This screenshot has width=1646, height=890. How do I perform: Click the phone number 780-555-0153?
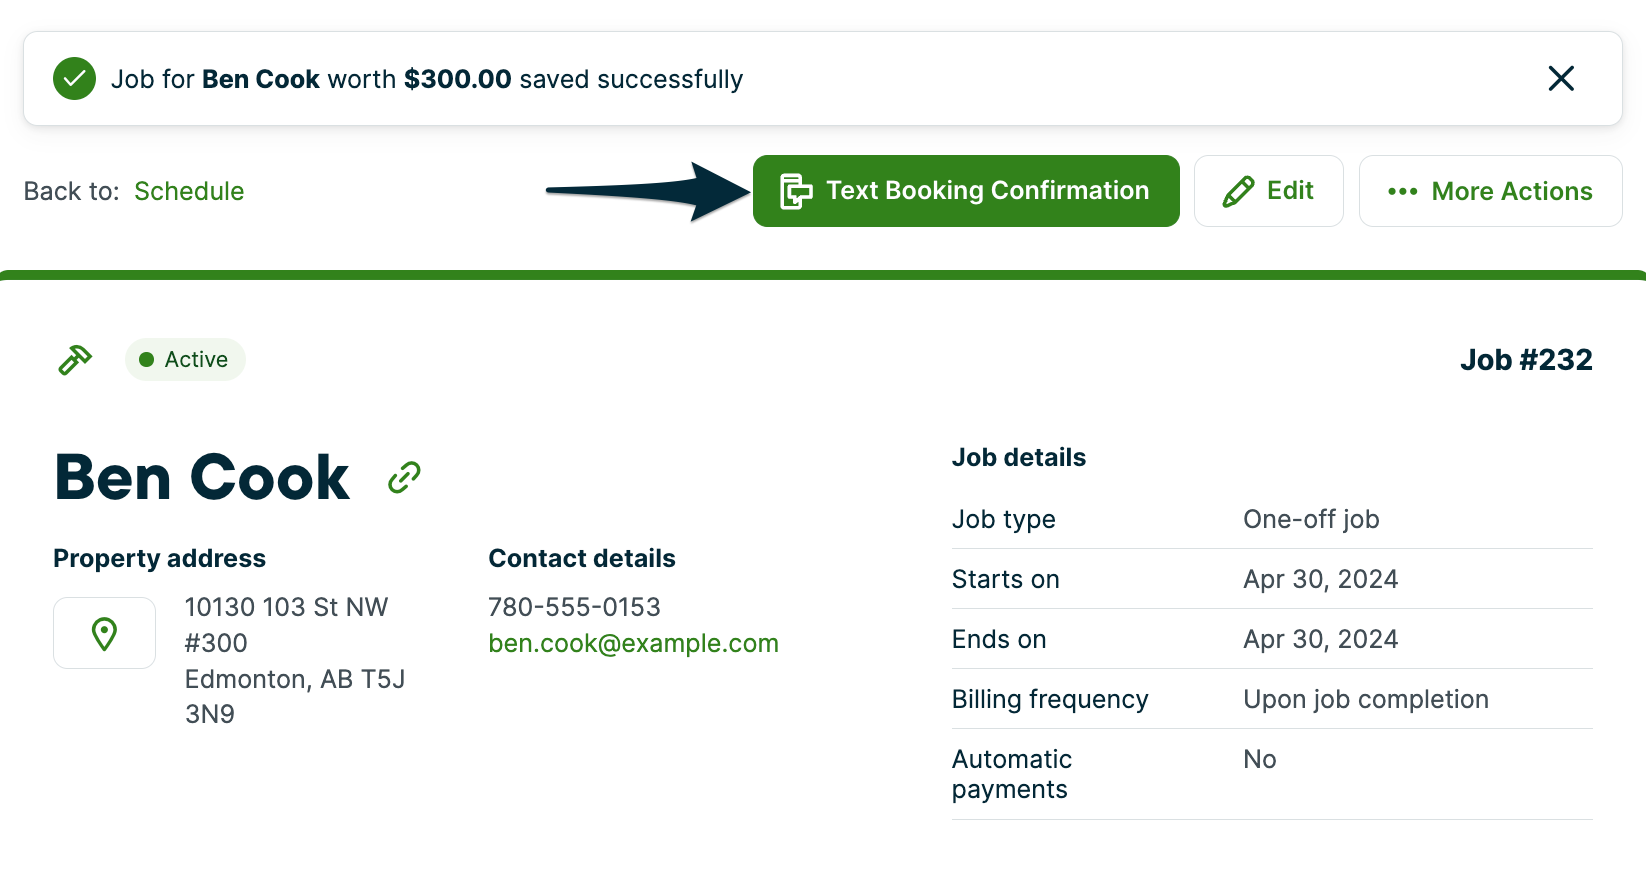click(x=574, y=606)
